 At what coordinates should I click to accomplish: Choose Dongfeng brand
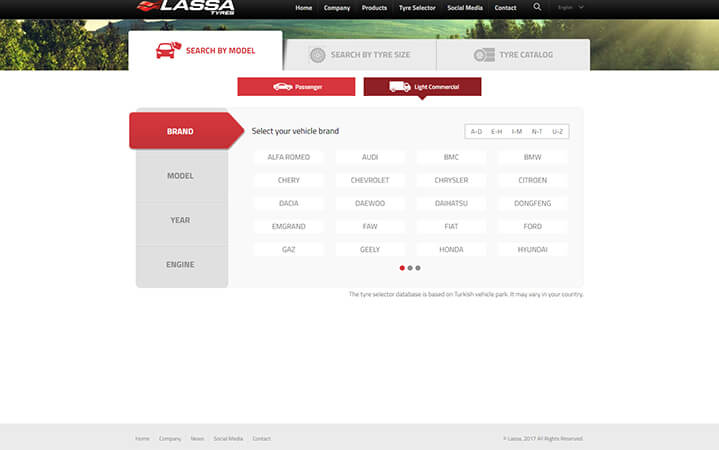pos(532,203)
